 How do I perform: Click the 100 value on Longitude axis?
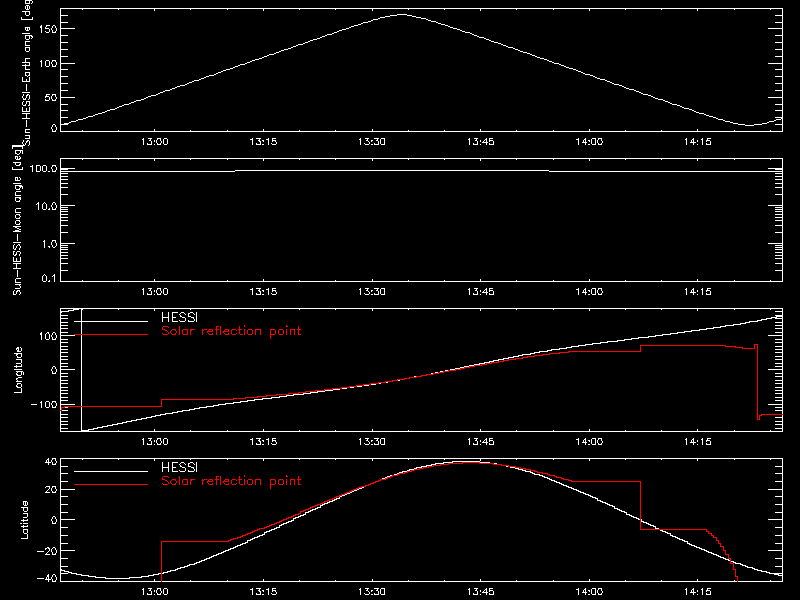coord(48,336)
